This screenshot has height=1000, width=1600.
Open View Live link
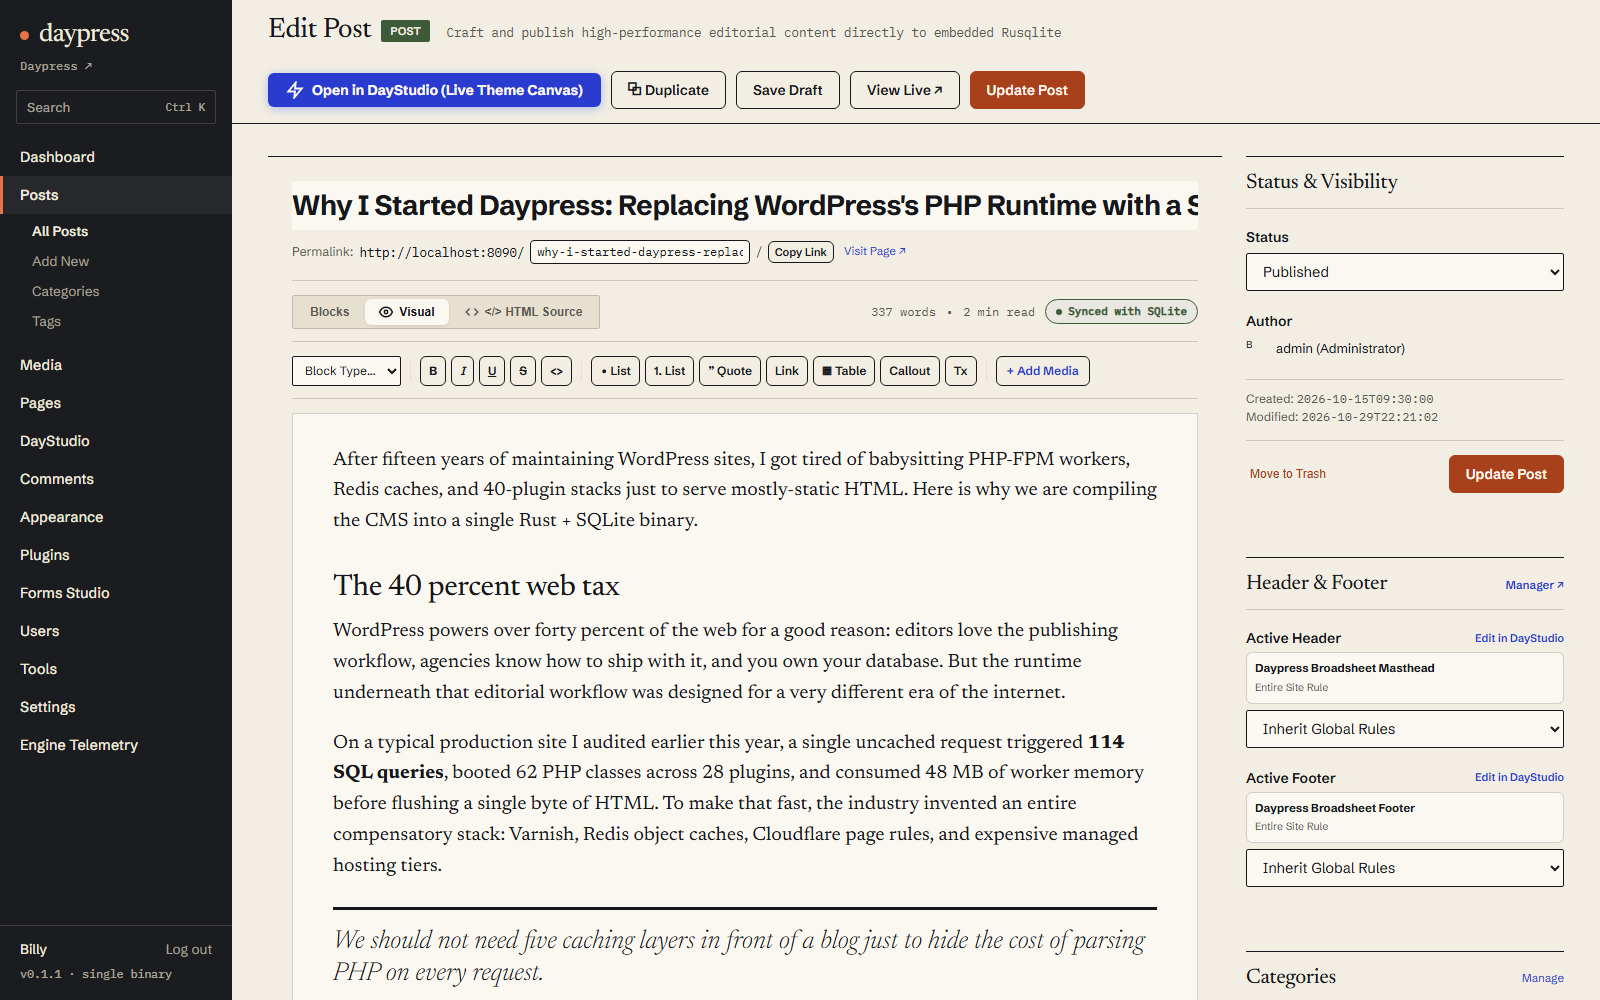(905, 90)
